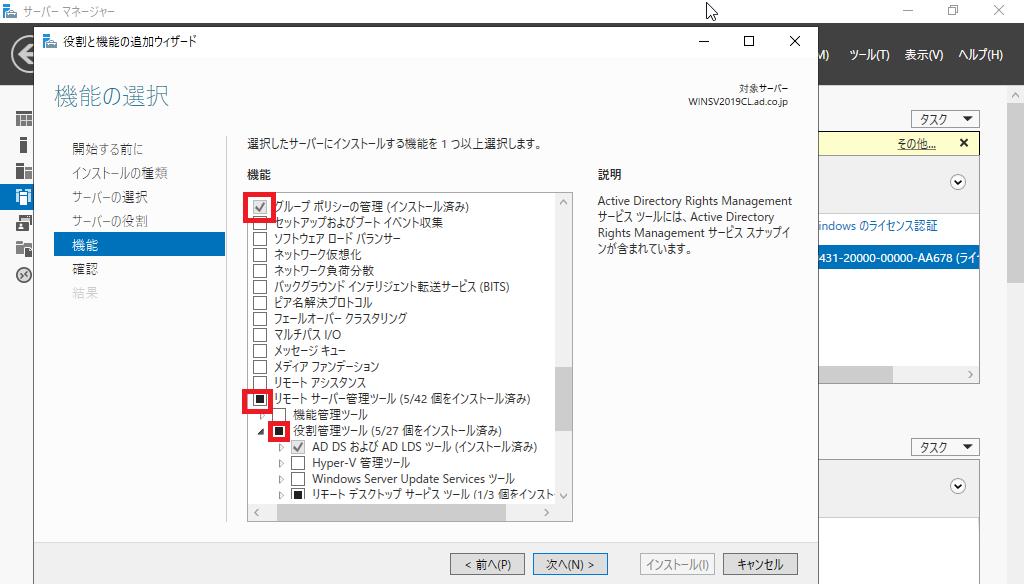1024x584 pixels.
Task: Click feature list vertical scrollbar up arrow
Action: (564, 202)
